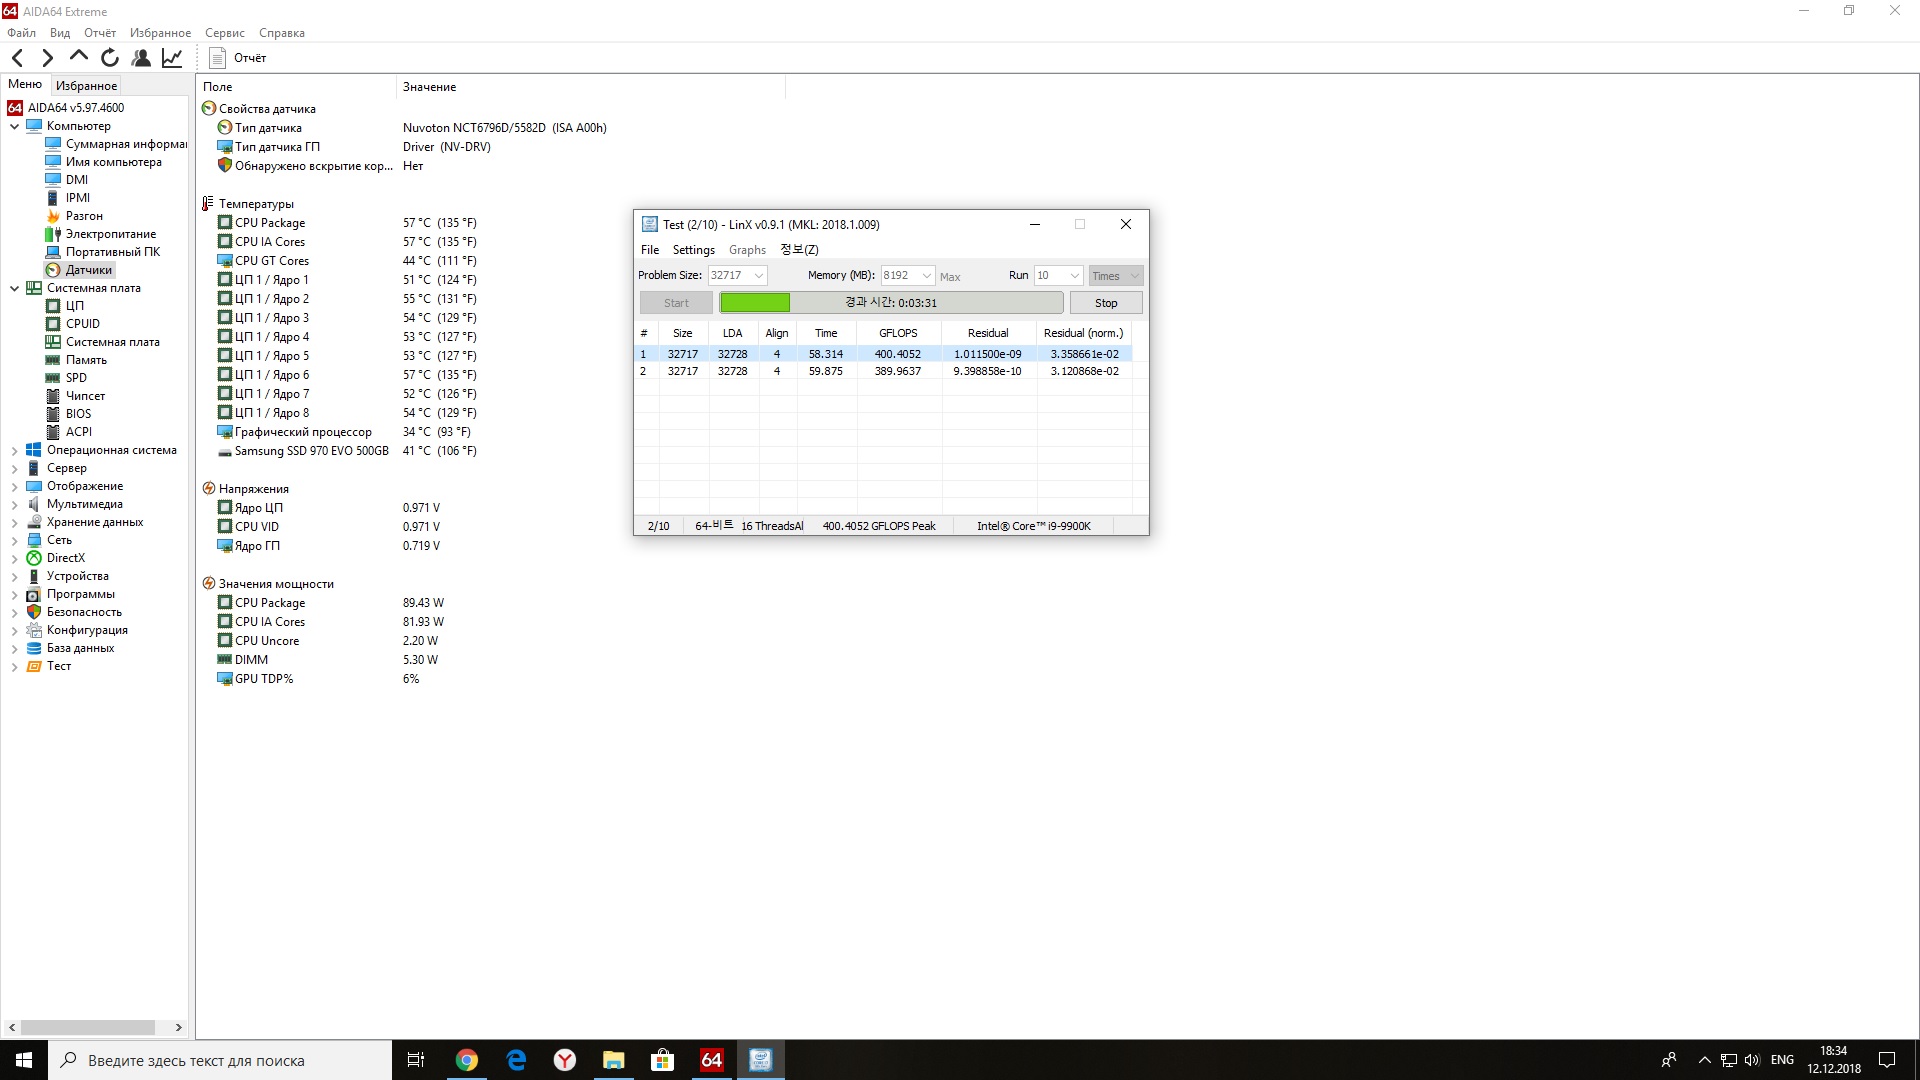Click the Back navigation arrow in toolbar

point(17,58)
